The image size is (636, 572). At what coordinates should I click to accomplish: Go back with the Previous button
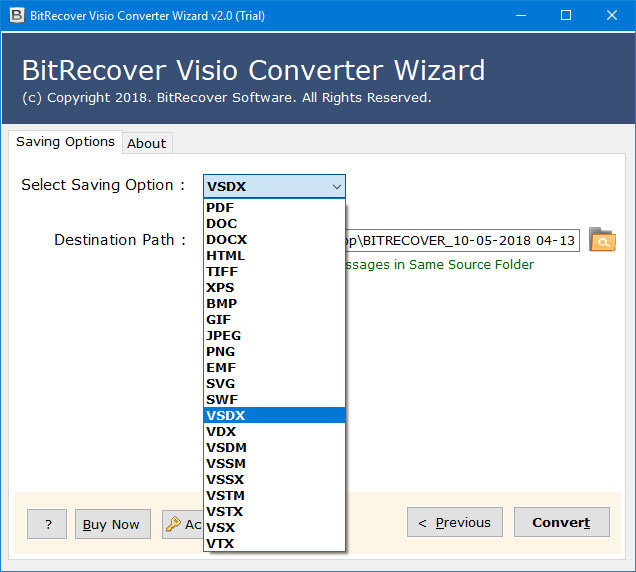(x=455, y=522)
